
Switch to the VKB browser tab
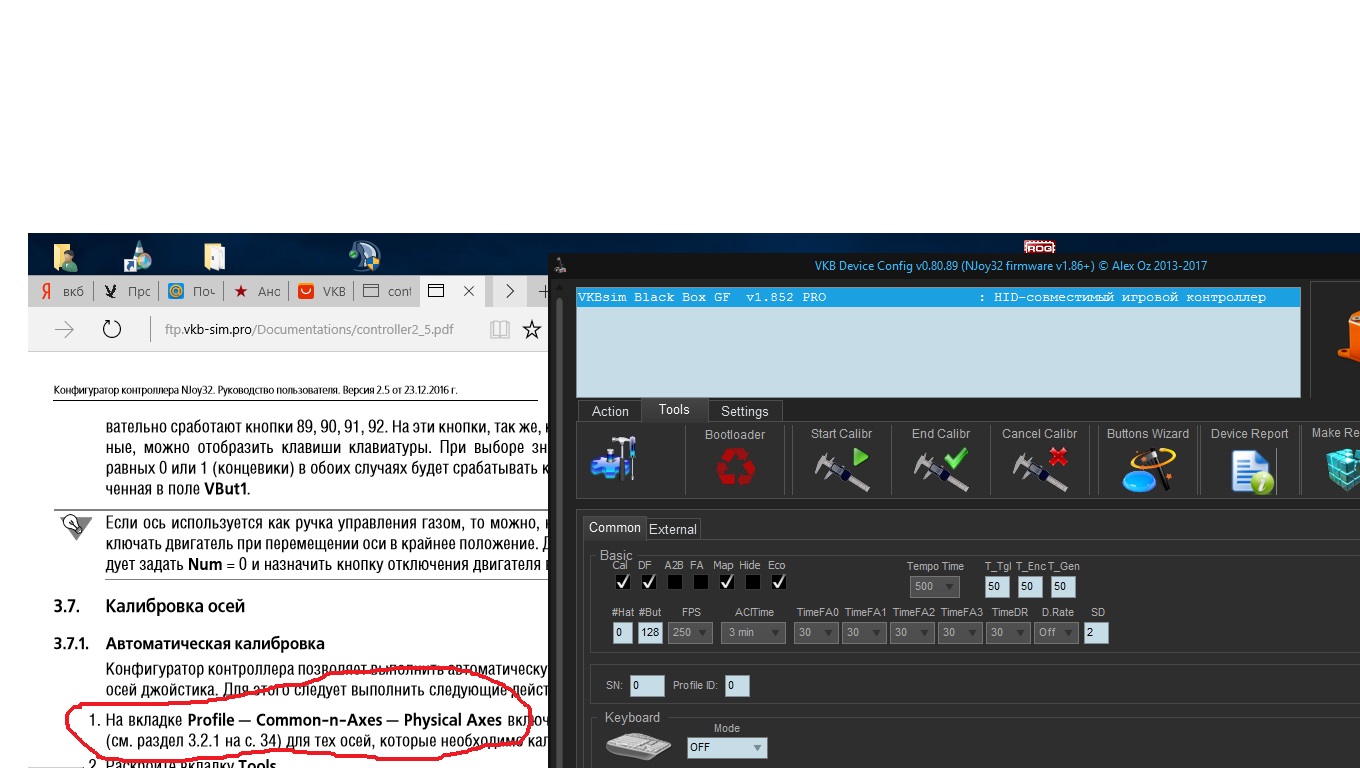pyautogui.click(x=322, y=291)
